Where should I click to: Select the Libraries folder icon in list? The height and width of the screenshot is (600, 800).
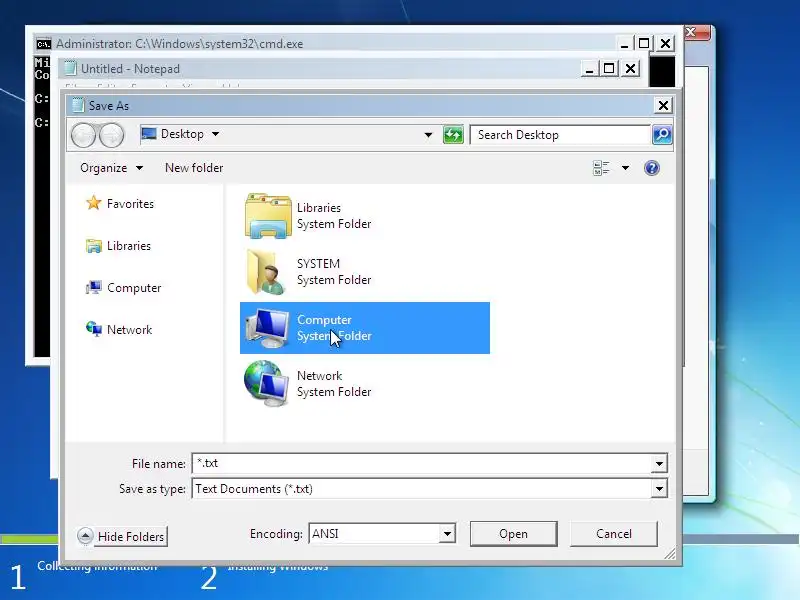point(268,216)
